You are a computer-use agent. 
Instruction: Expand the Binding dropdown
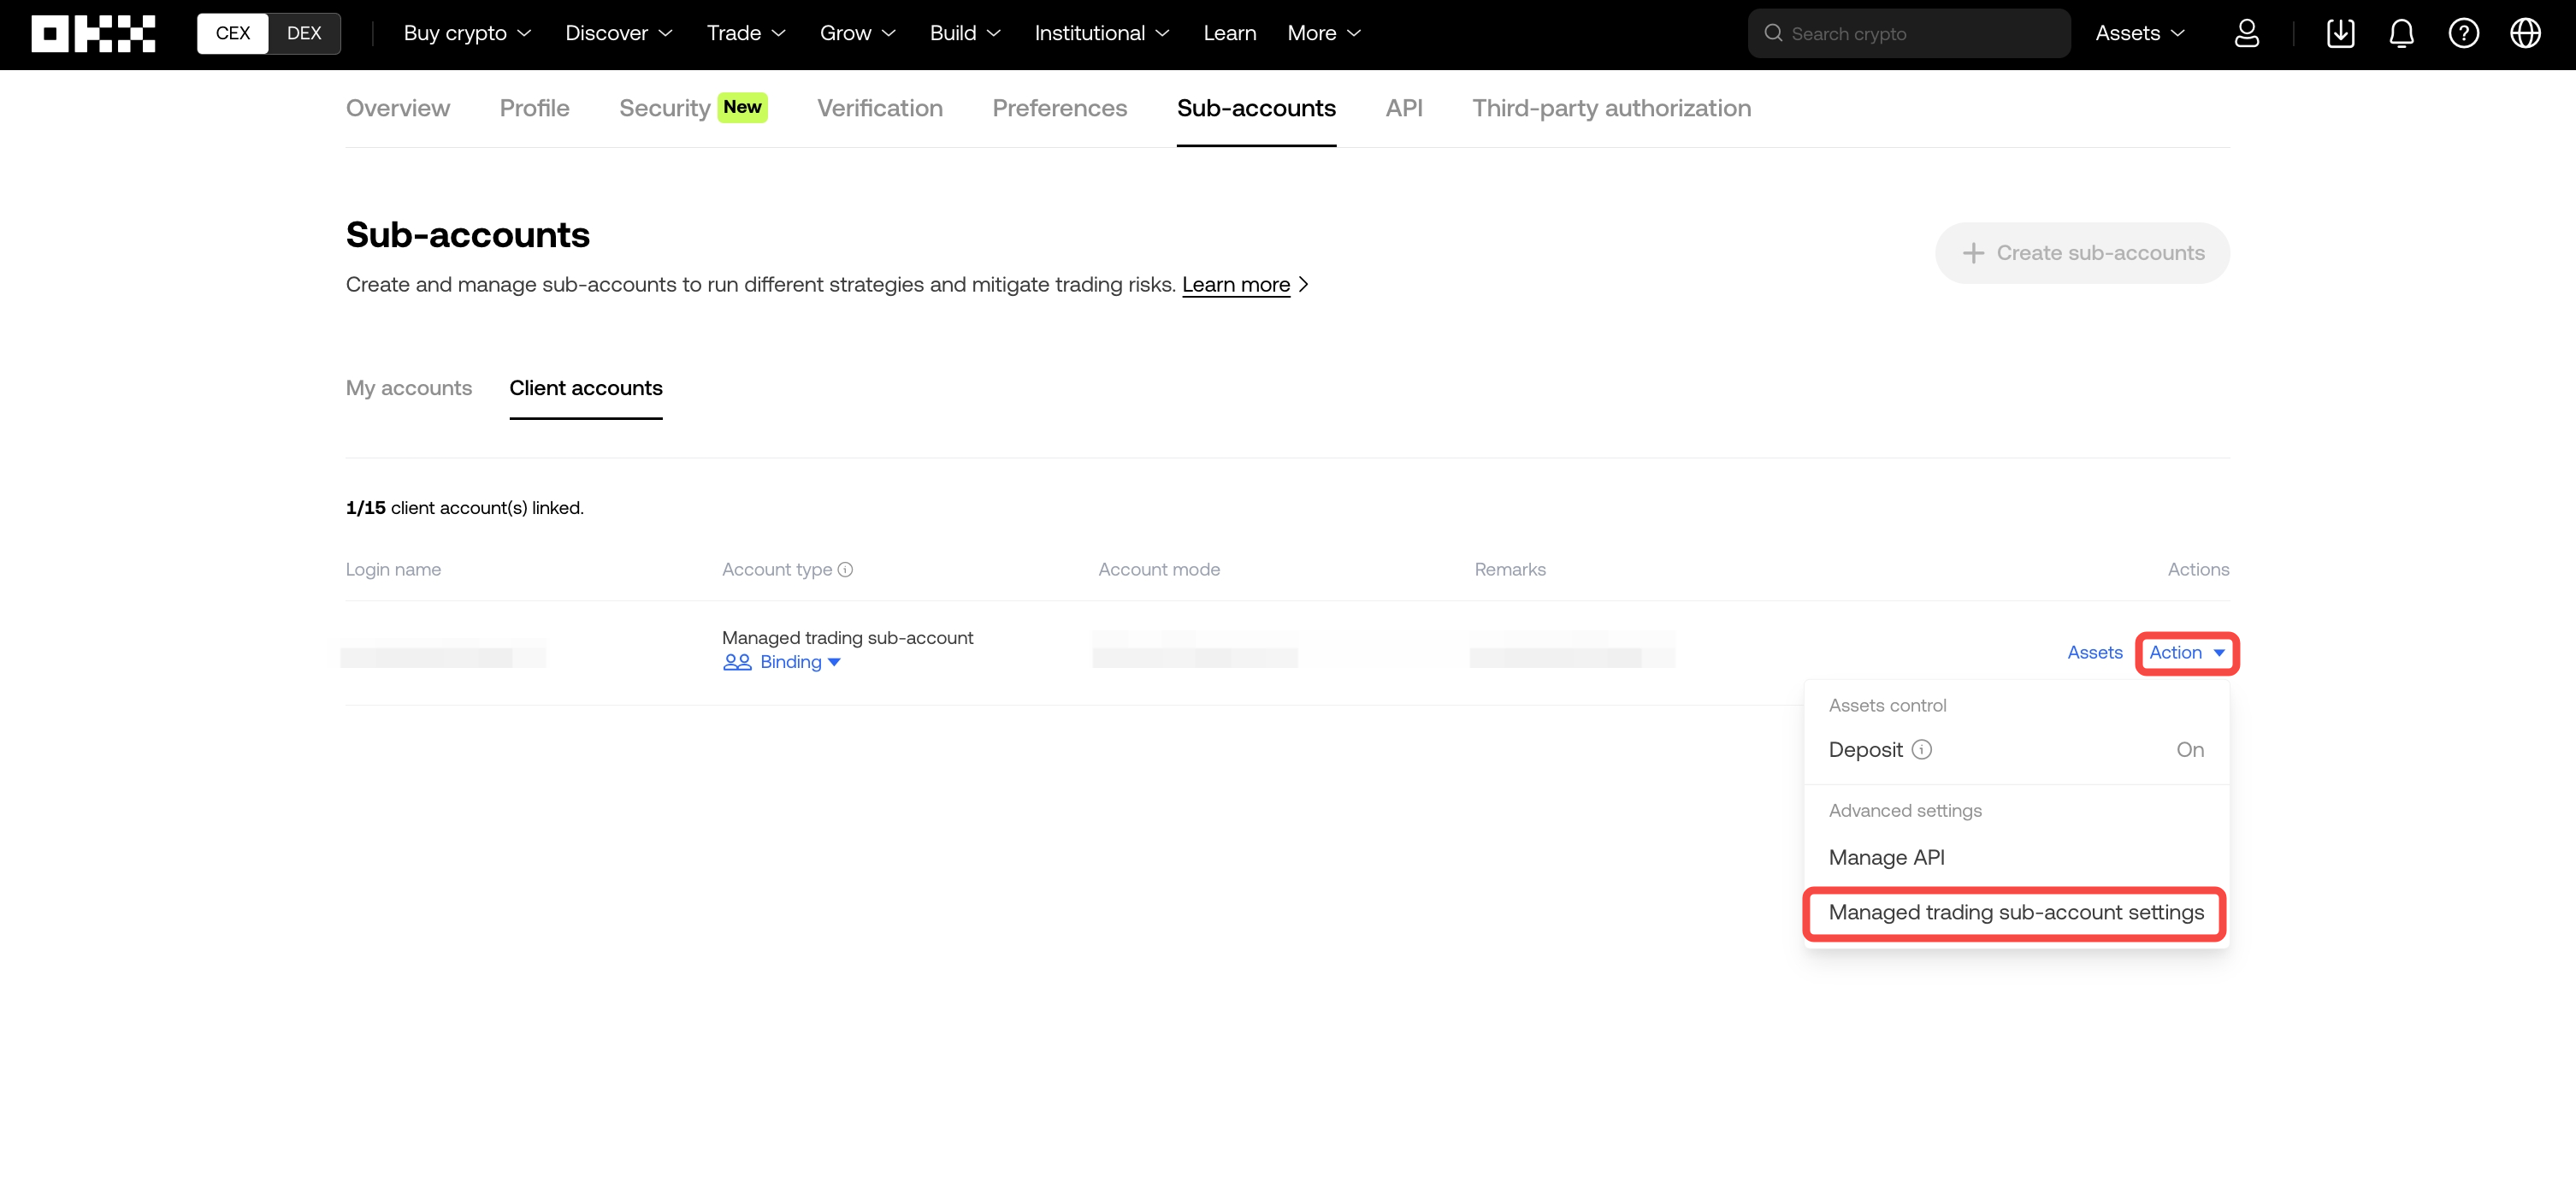[789, 661]
